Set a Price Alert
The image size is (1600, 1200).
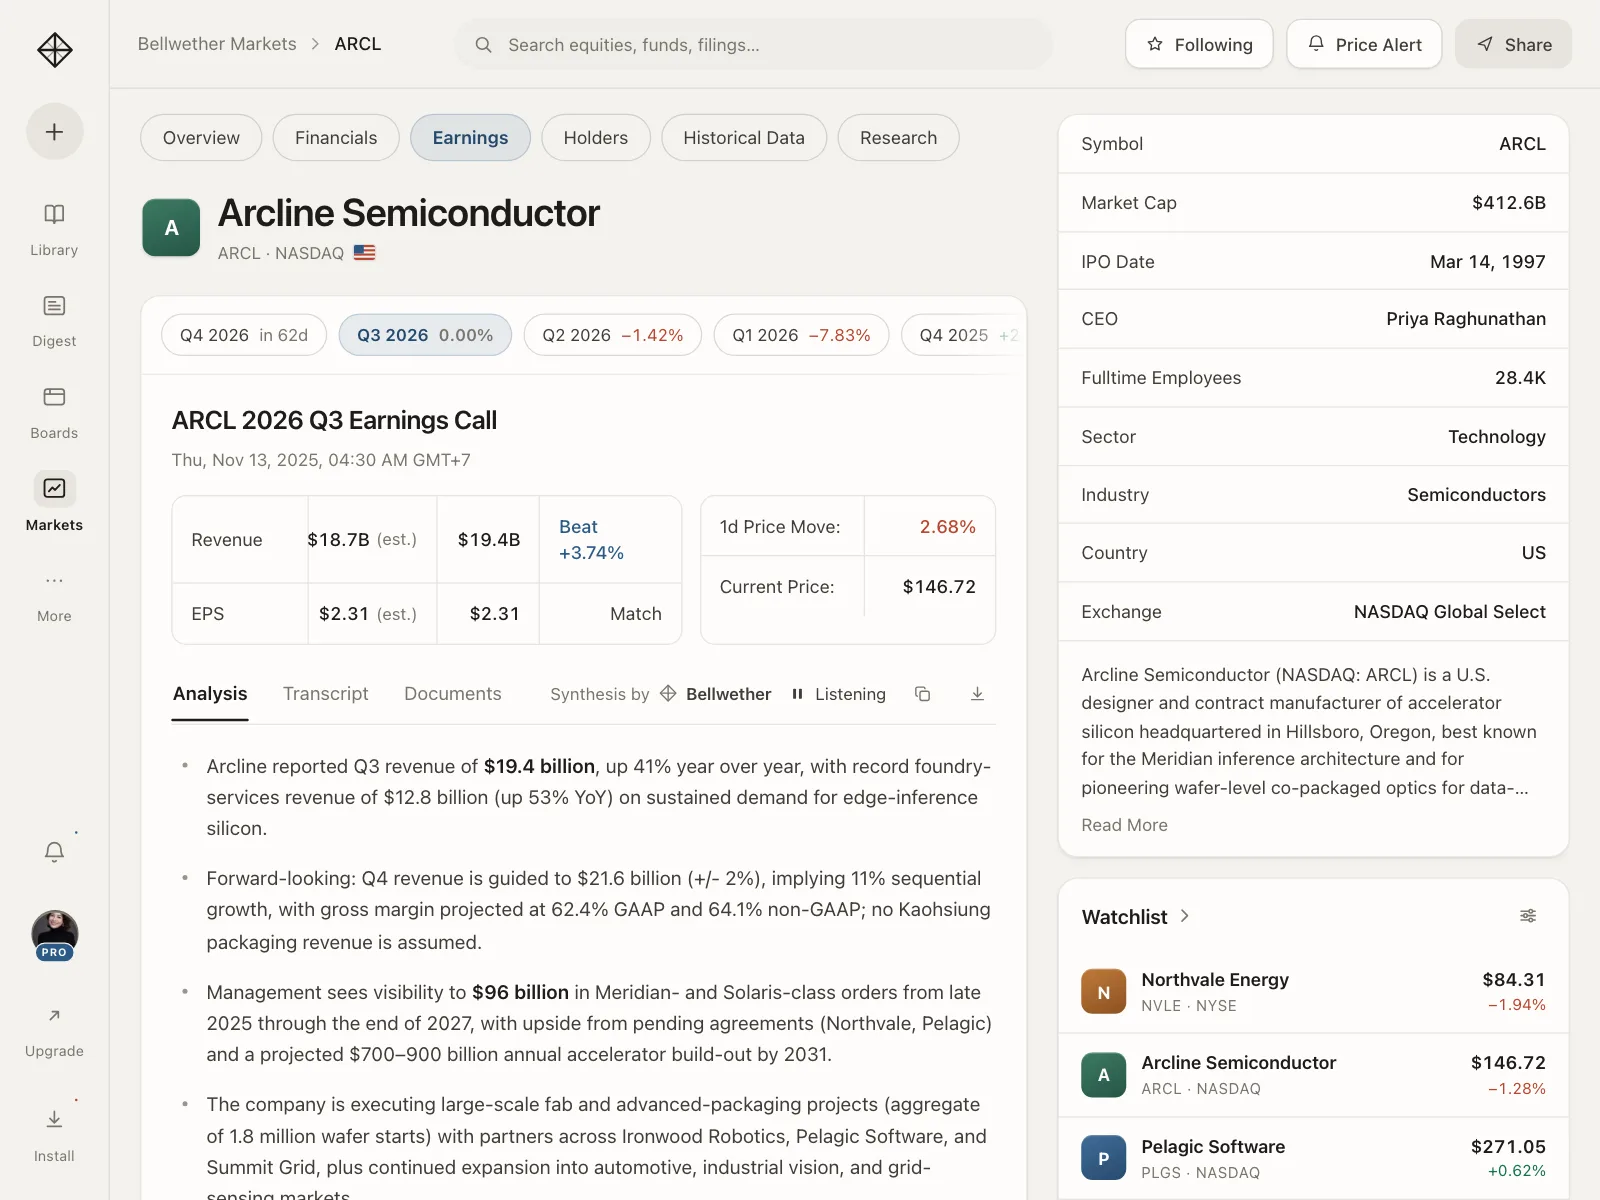[x=1364, y=45]
